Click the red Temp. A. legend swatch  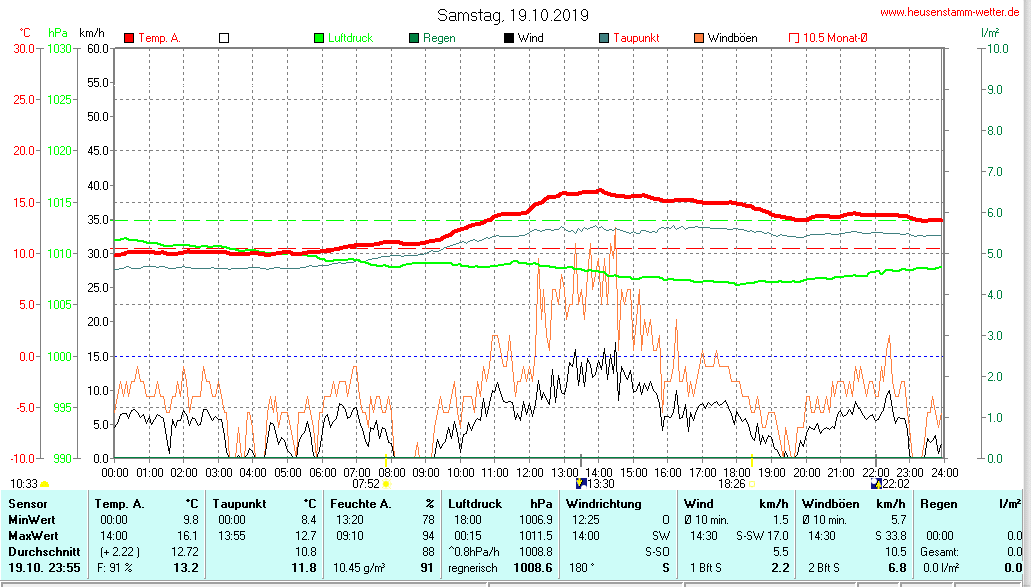129,38
